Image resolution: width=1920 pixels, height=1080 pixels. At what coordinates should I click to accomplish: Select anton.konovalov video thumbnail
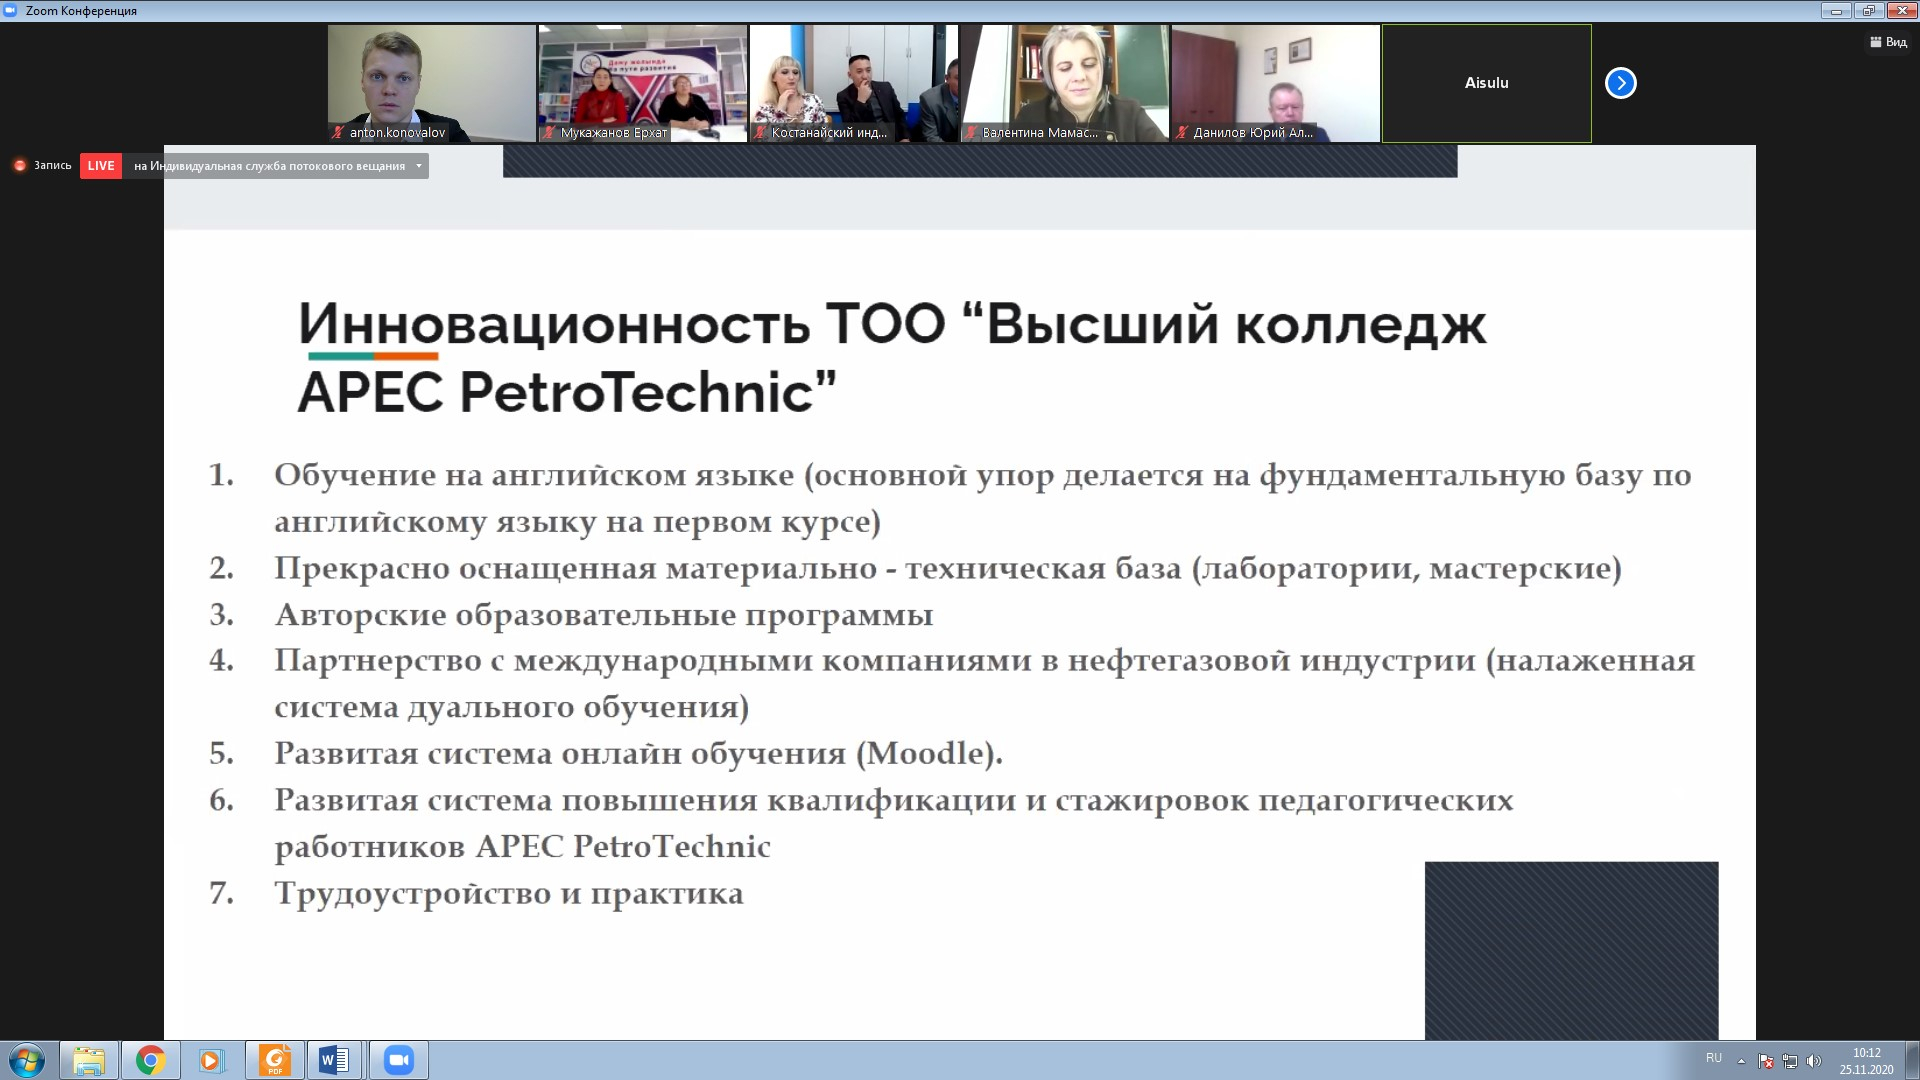pyautogui.click(x=432, y=83)
